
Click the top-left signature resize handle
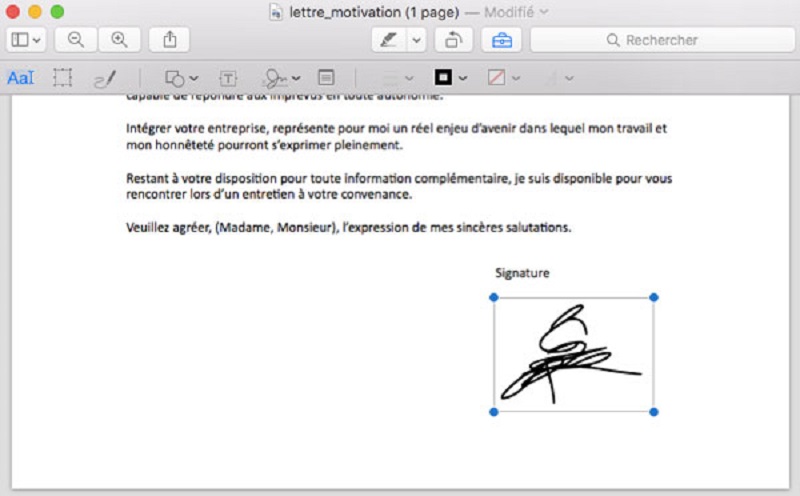[x=493, y=297]
